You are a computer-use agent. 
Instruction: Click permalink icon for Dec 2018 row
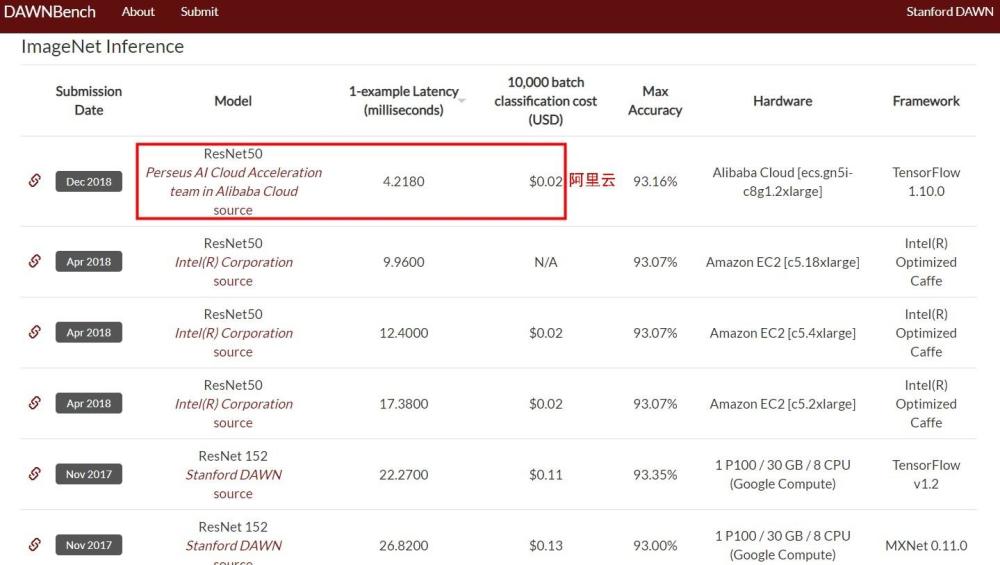point(34,181)
